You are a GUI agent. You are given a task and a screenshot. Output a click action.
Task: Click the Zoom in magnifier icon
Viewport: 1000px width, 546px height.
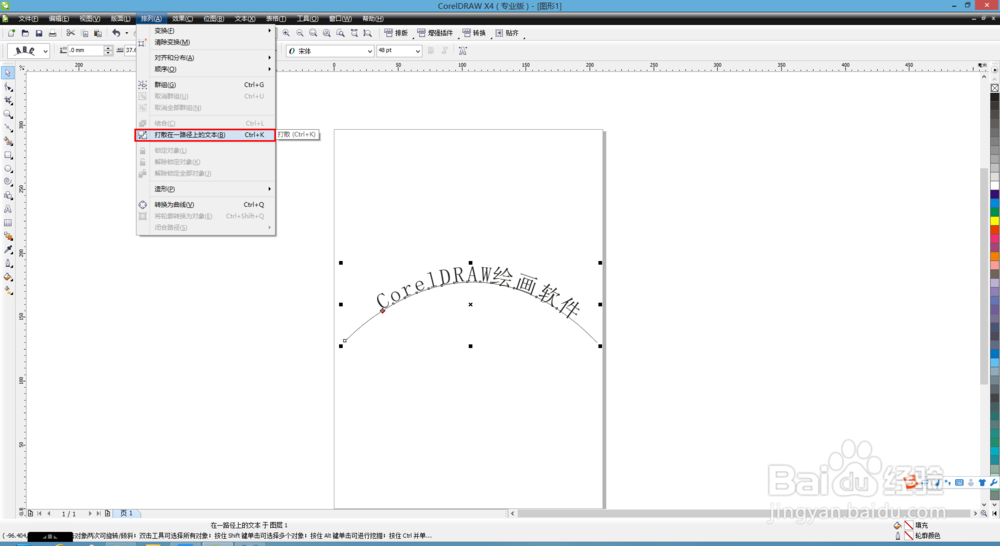click(x=286, y=33)
